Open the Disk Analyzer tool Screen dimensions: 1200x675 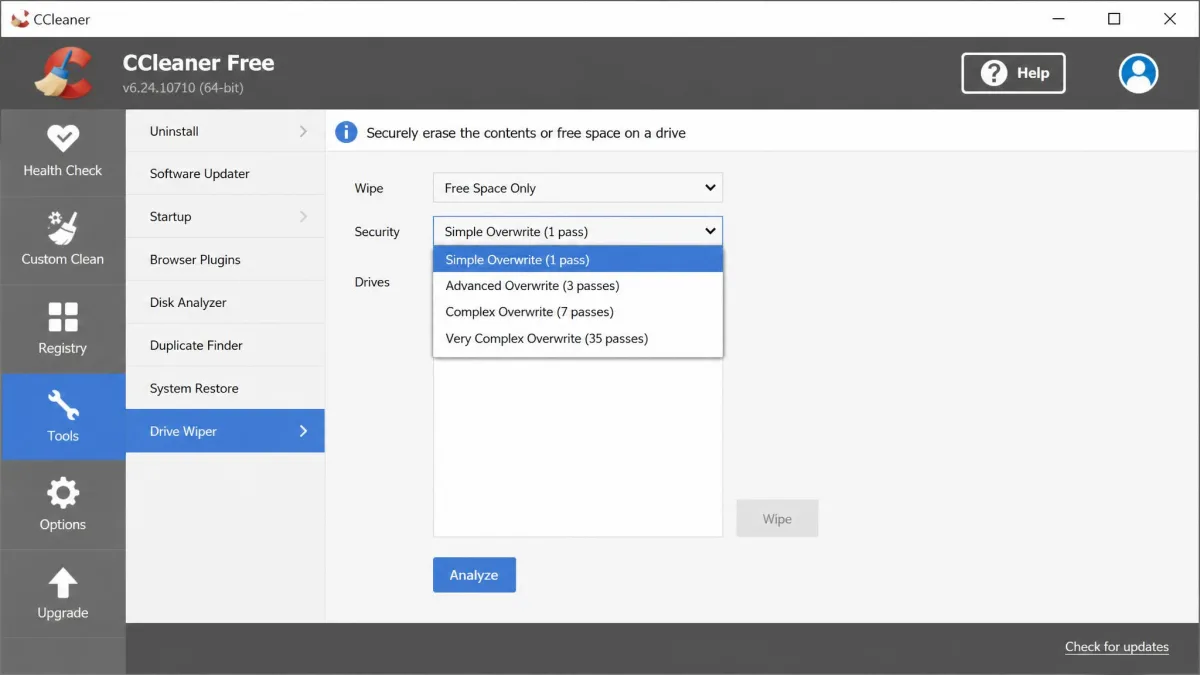[x=225, y=303]
